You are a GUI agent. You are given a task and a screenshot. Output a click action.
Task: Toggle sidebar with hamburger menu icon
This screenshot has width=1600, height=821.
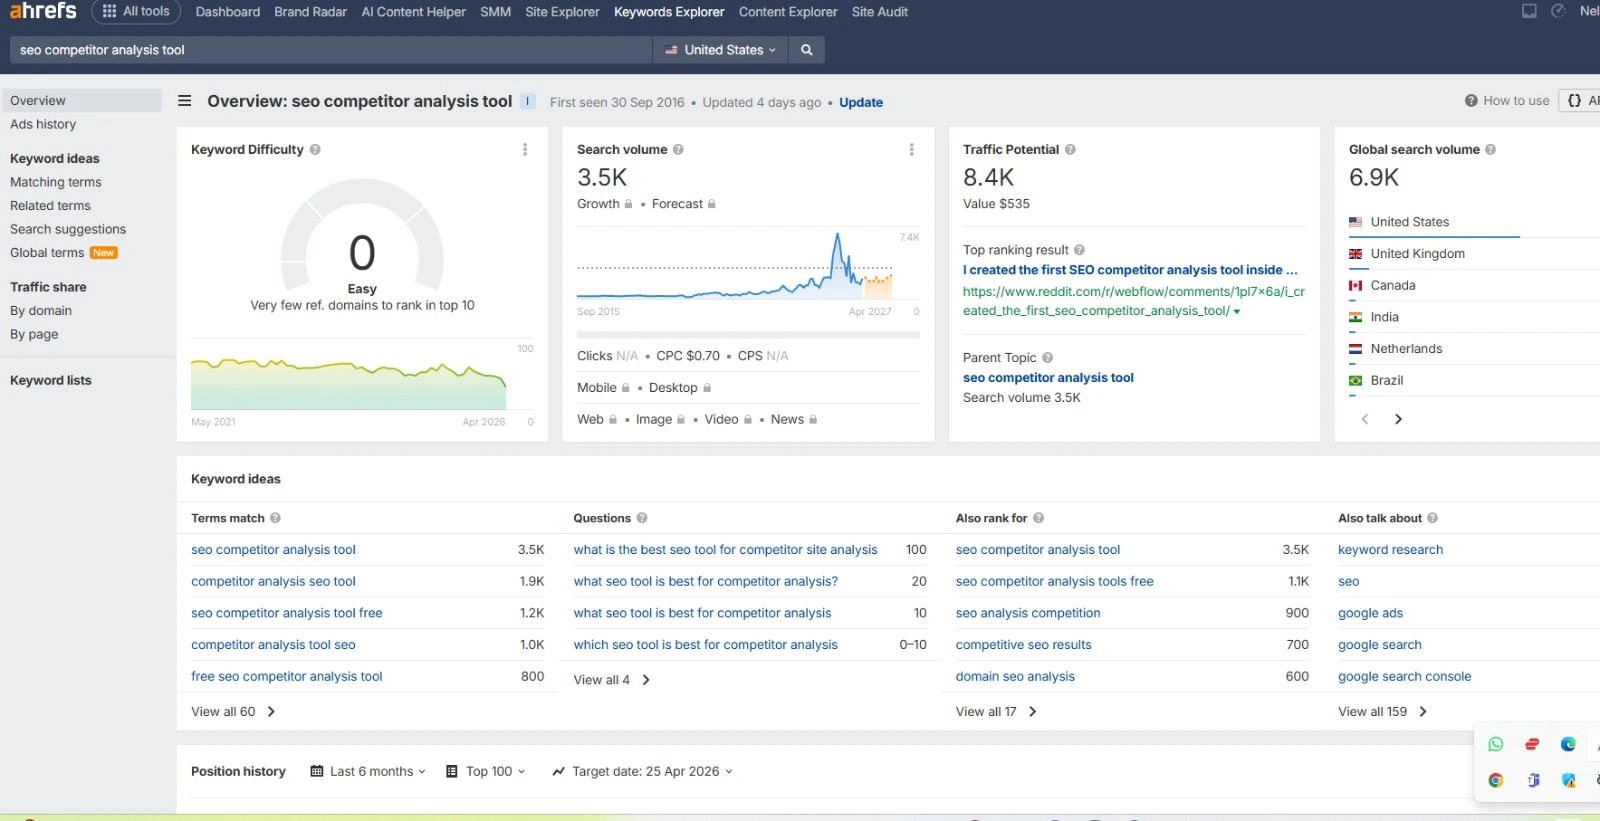click(x=184, y=101)
